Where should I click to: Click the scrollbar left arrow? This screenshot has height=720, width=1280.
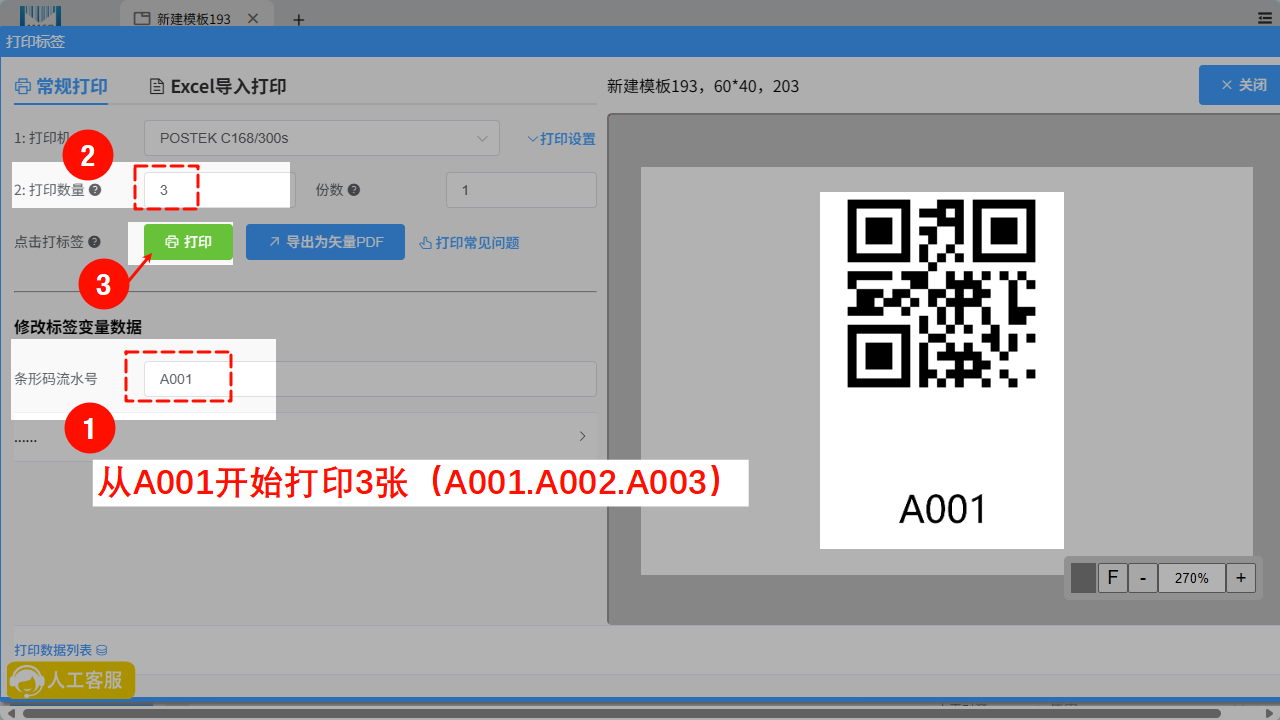tap(9, 713)
